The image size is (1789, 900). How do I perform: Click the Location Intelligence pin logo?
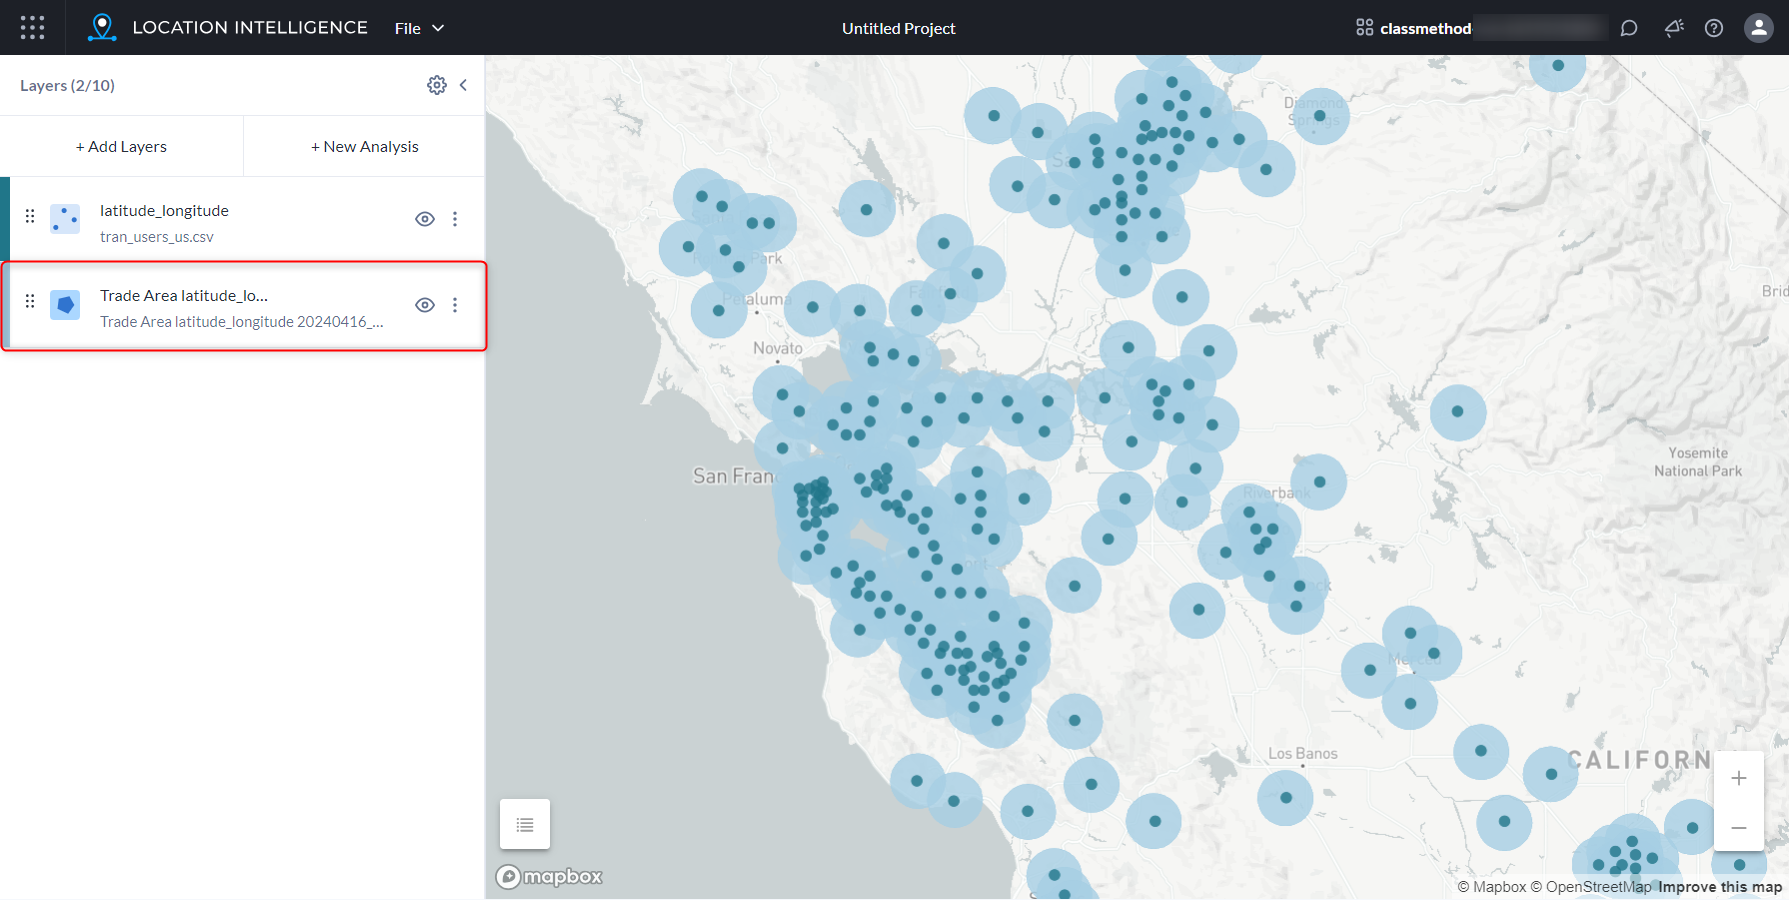(100, 27)
